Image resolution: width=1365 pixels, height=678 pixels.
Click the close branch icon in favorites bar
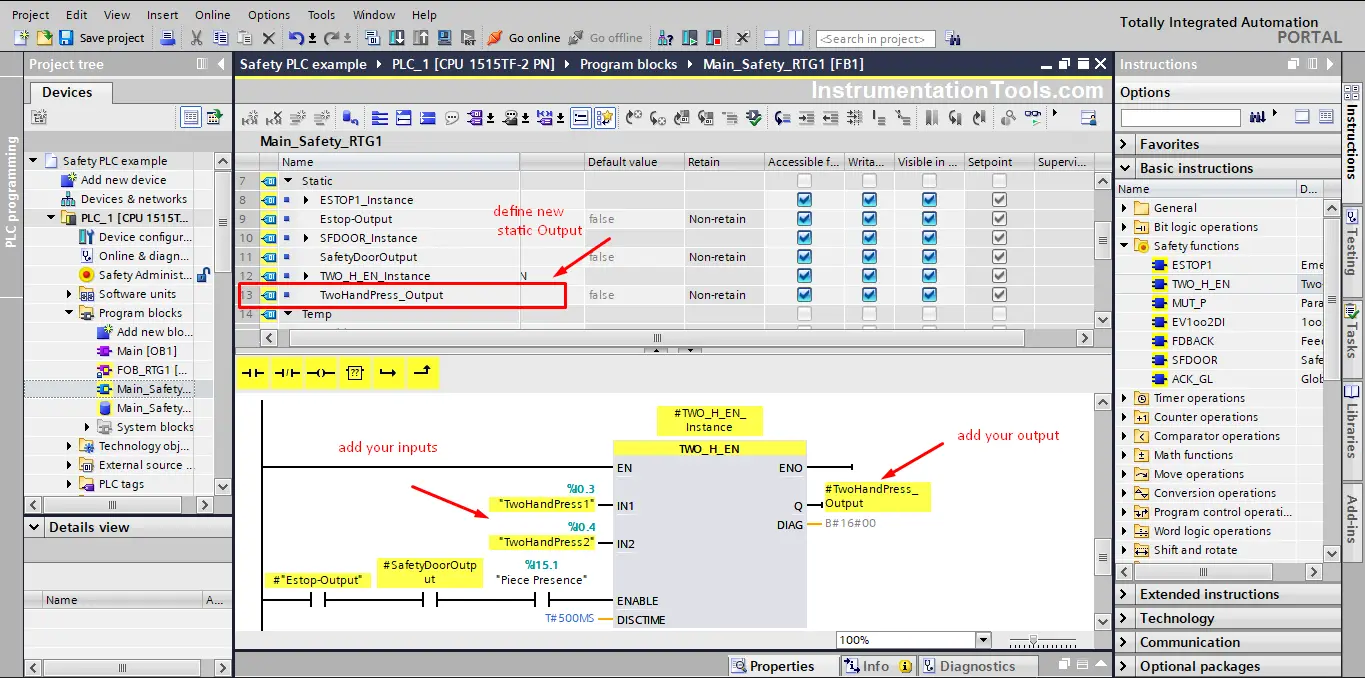422,373
